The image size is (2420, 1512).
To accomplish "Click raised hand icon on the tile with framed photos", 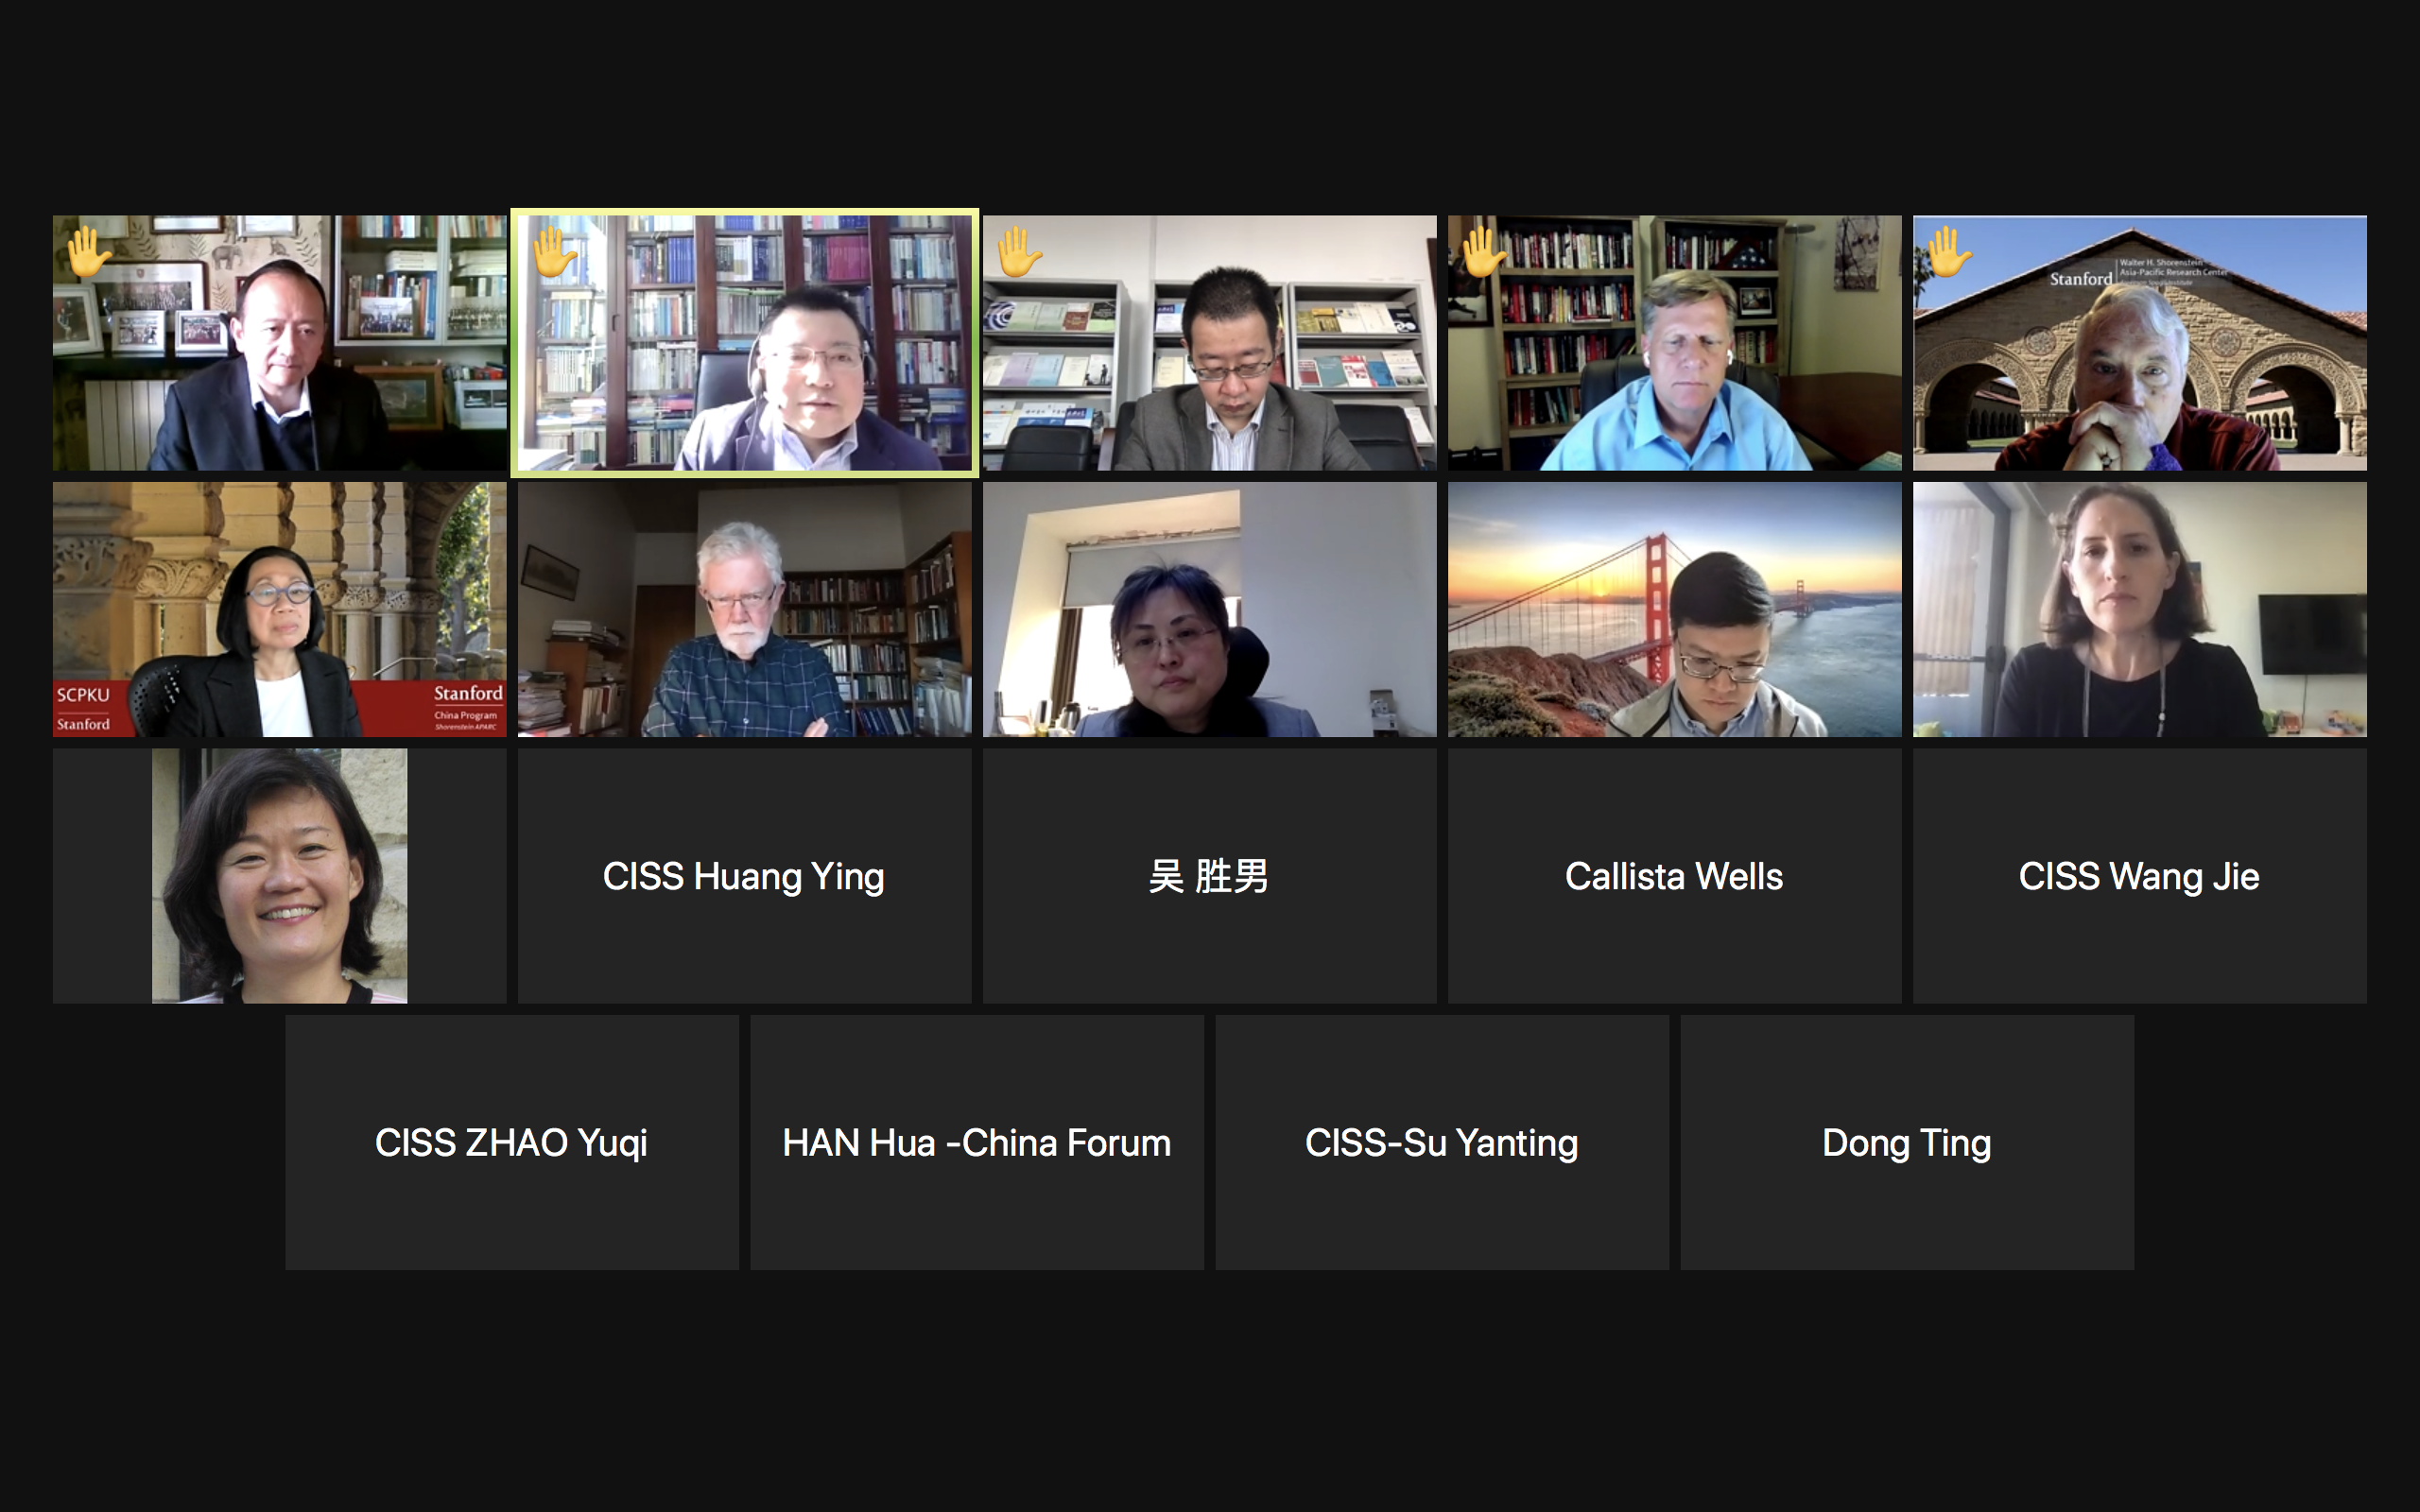I will point(89,252).
